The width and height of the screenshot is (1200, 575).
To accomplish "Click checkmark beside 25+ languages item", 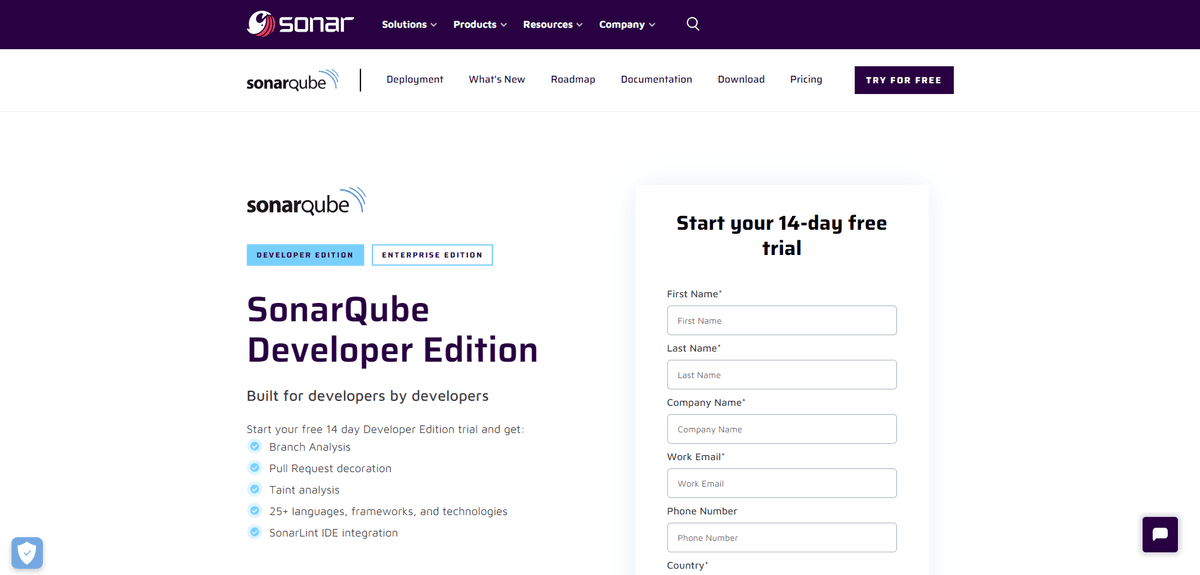I will point(255,511).
